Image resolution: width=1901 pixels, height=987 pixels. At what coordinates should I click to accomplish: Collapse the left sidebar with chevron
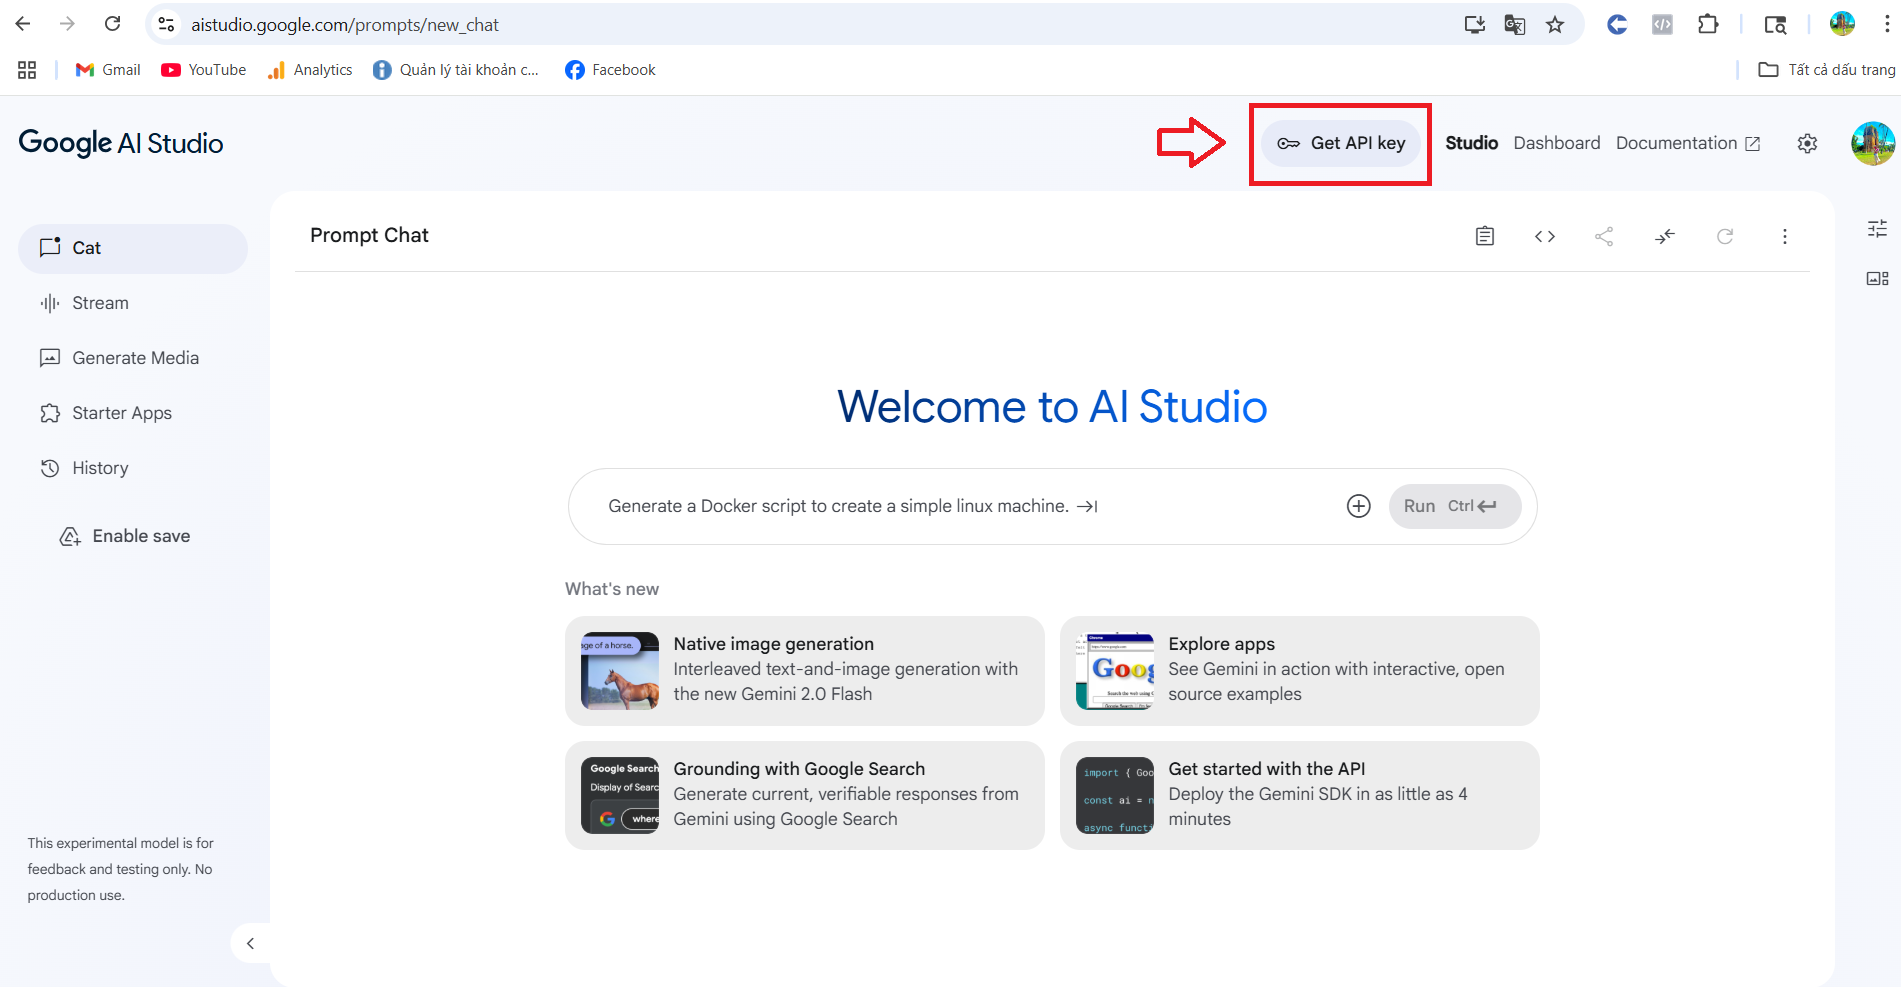[250, 943]
